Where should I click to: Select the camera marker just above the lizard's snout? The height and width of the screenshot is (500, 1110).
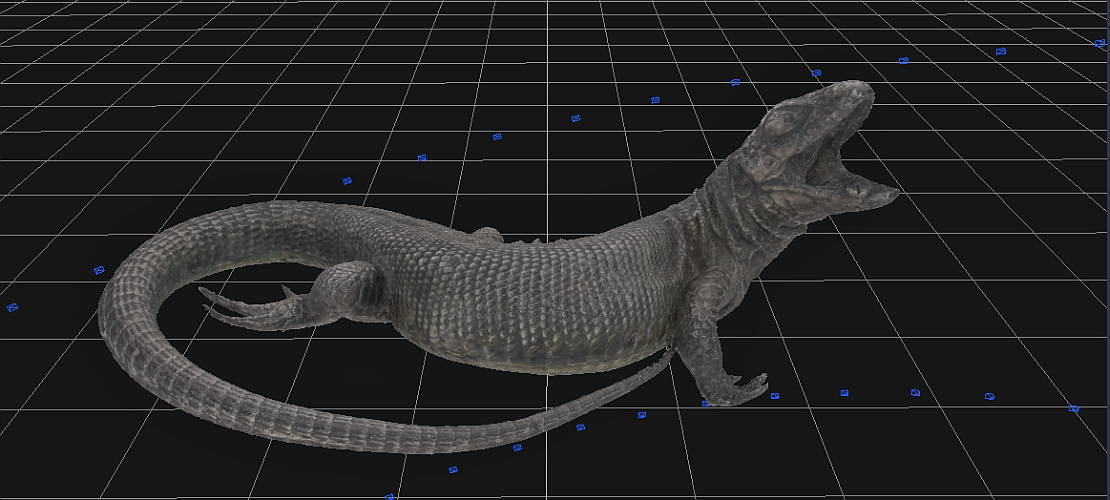[x=816, y=73]
